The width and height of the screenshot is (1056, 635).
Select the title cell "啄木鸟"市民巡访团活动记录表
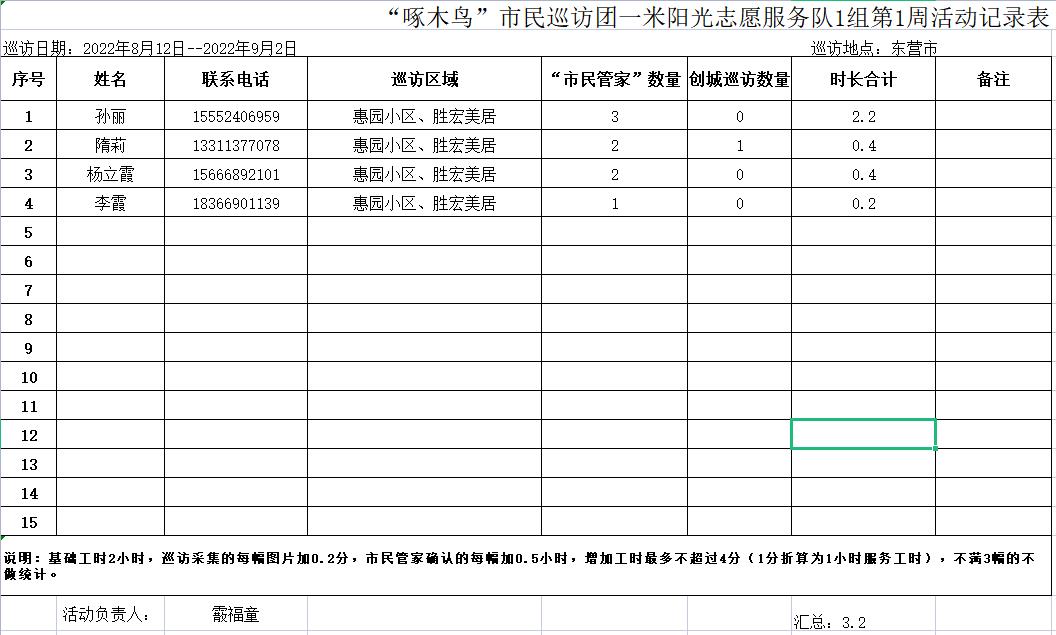coord(718,17)
